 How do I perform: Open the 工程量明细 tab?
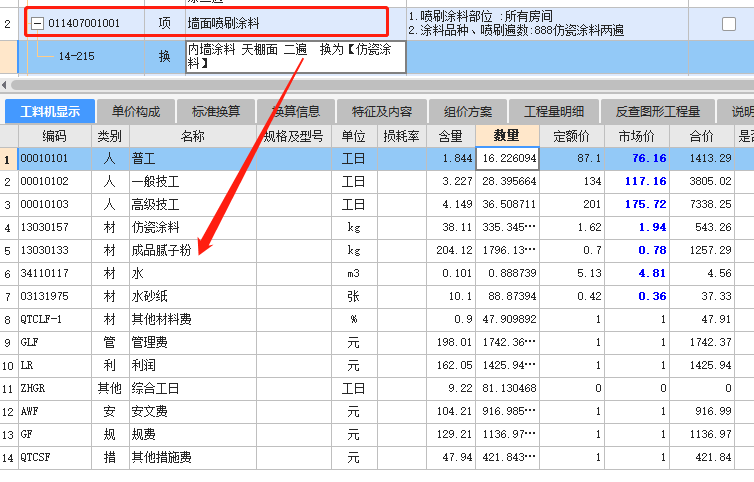pos(553,112)
